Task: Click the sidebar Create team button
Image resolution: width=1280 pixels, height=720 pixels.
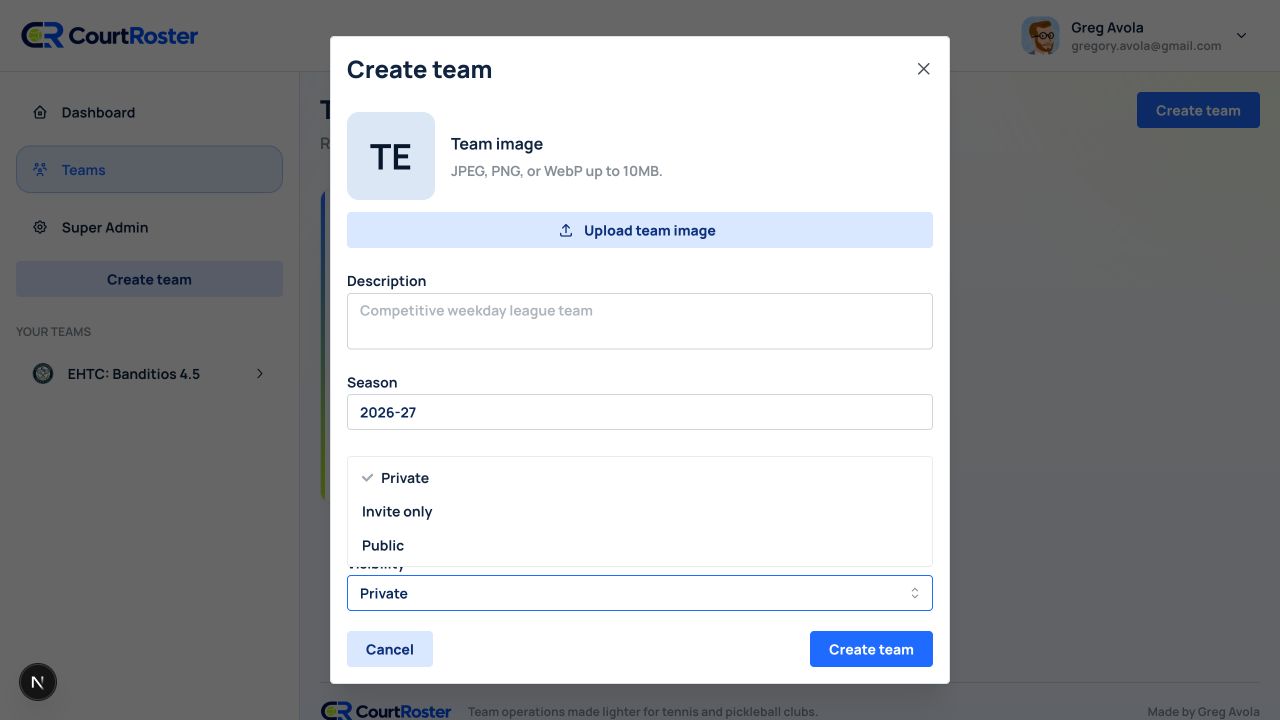Action: (x=149, y=280)
